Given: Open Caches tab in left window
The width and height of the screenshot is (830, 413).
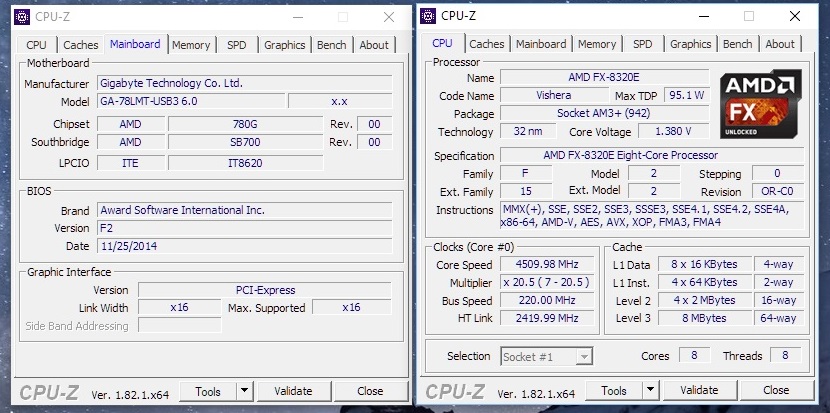Looking at the screenshot, I should point(80,45).
